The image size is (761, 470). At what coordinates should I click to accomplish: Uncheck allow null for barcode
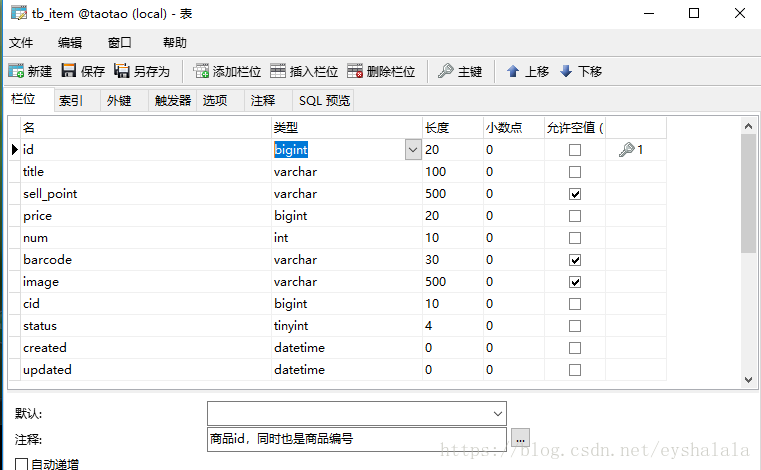click(575, 260)
